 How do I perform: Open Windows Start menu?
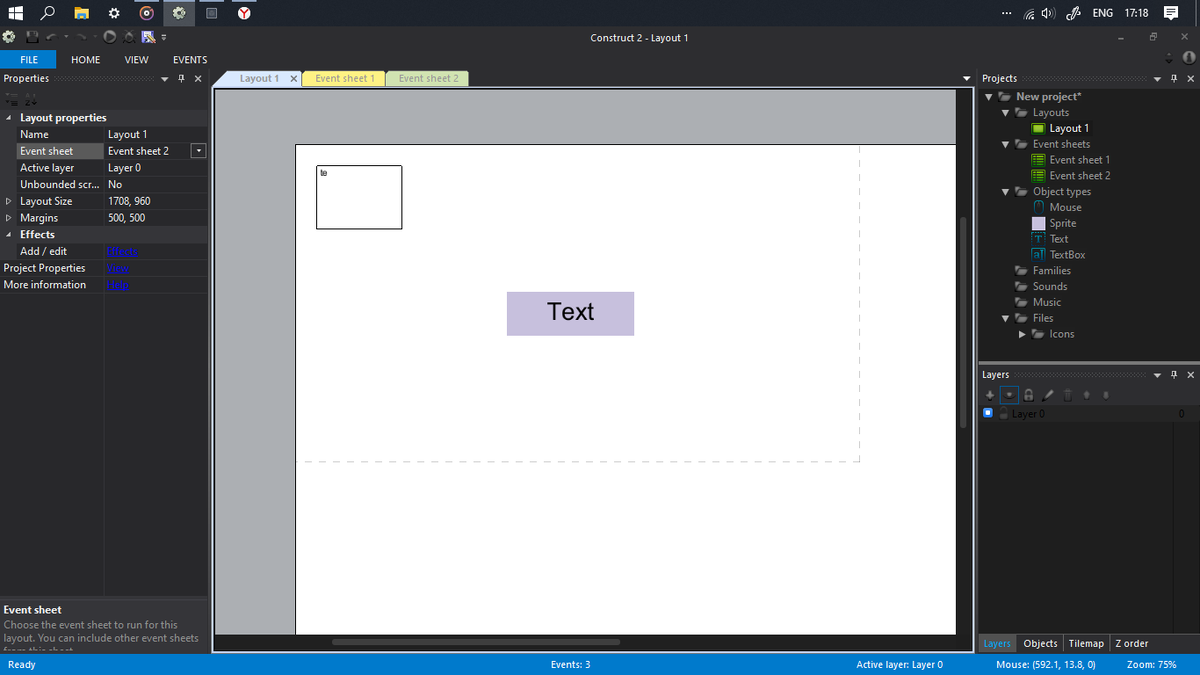[x=15, y=13]
